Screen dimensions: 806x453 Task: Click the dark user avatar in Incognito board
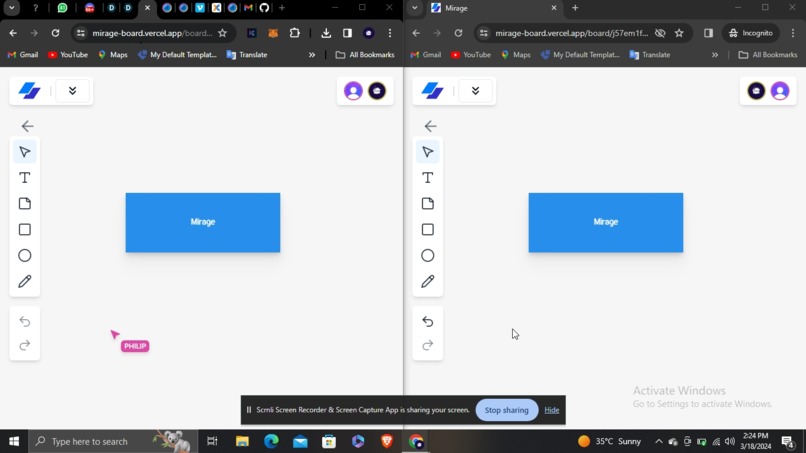[x=756, y=91]
